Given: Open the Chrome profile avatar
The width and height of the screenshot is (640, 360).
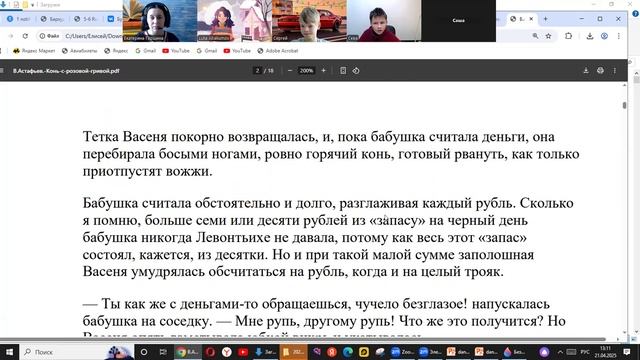Looking at the screenshot, I should pos(604,36).
